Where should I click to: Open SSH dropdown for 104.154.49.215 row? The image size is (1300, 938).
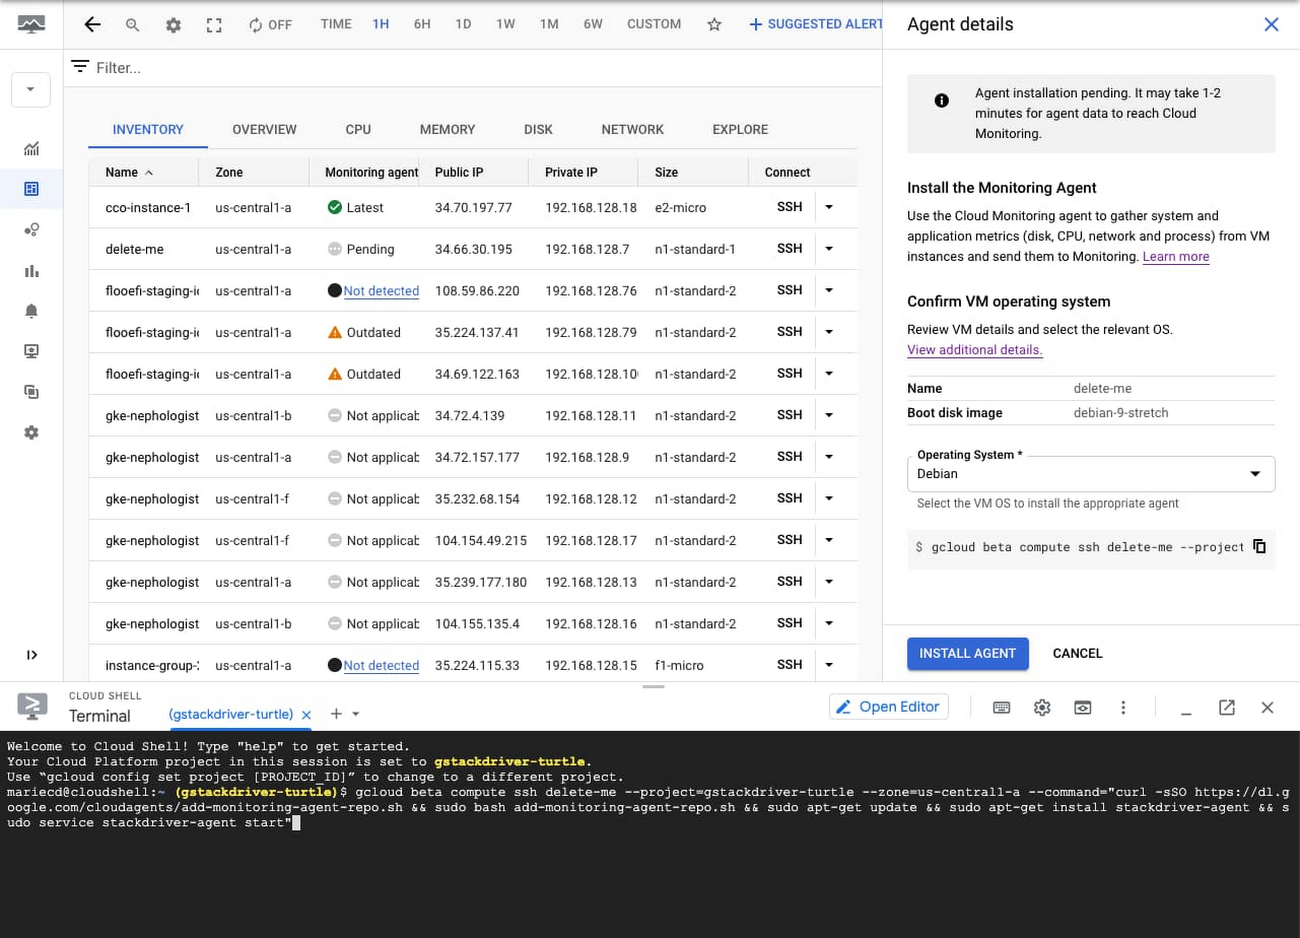tap(829, 540)
